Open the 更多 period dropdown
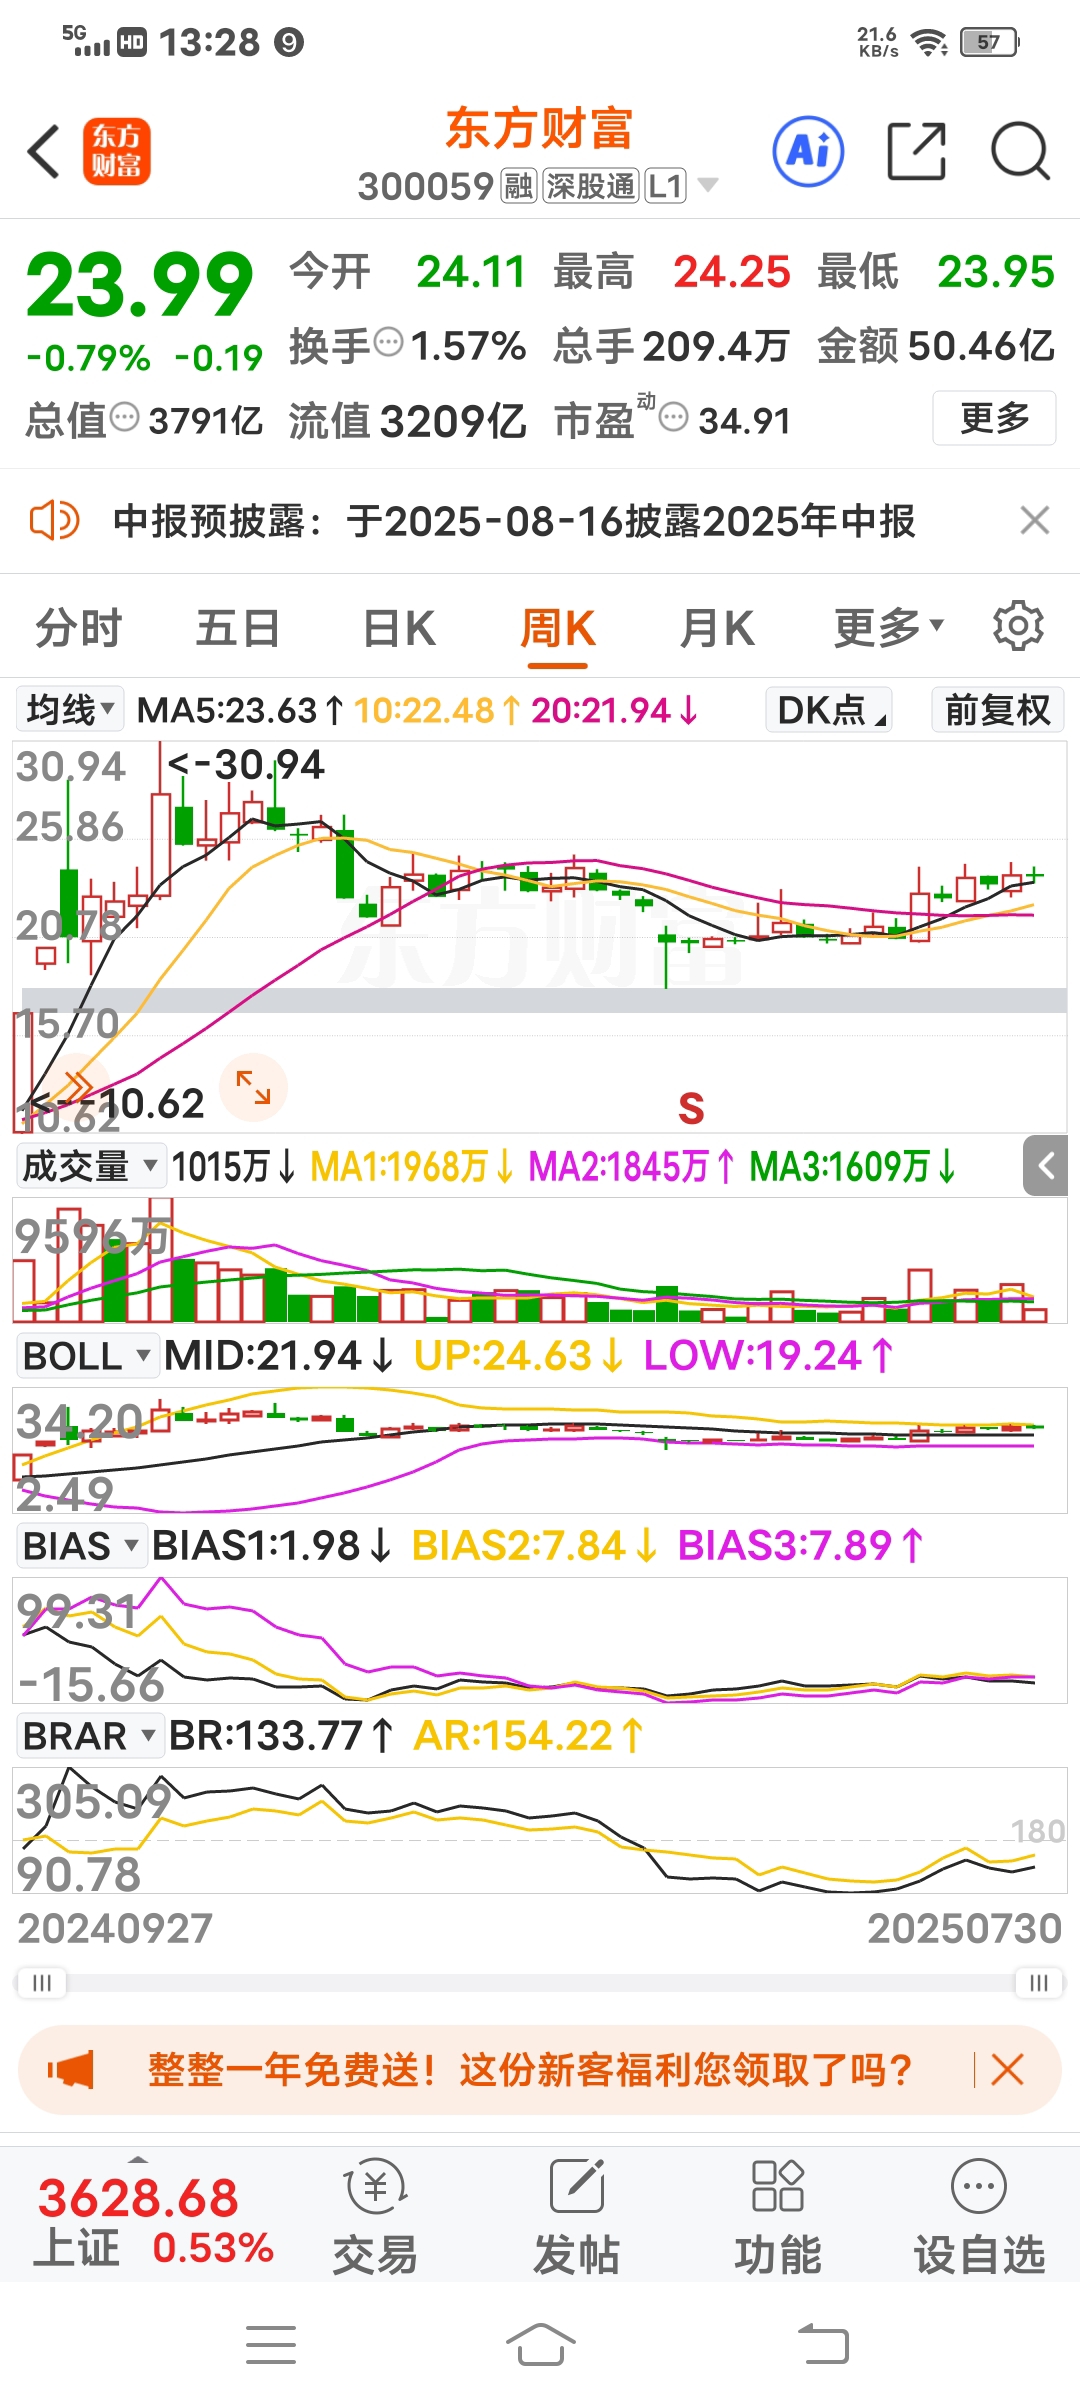 pyautogui.click(x=889, y=629)
